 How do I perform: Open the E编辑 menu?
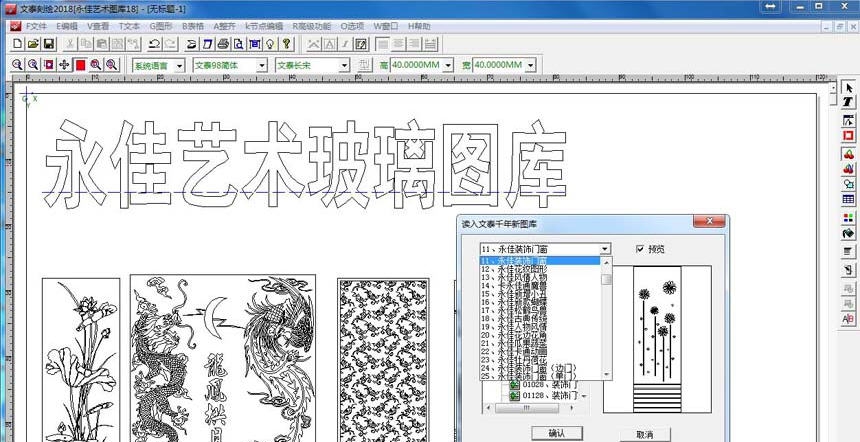(x=67, y=26)
